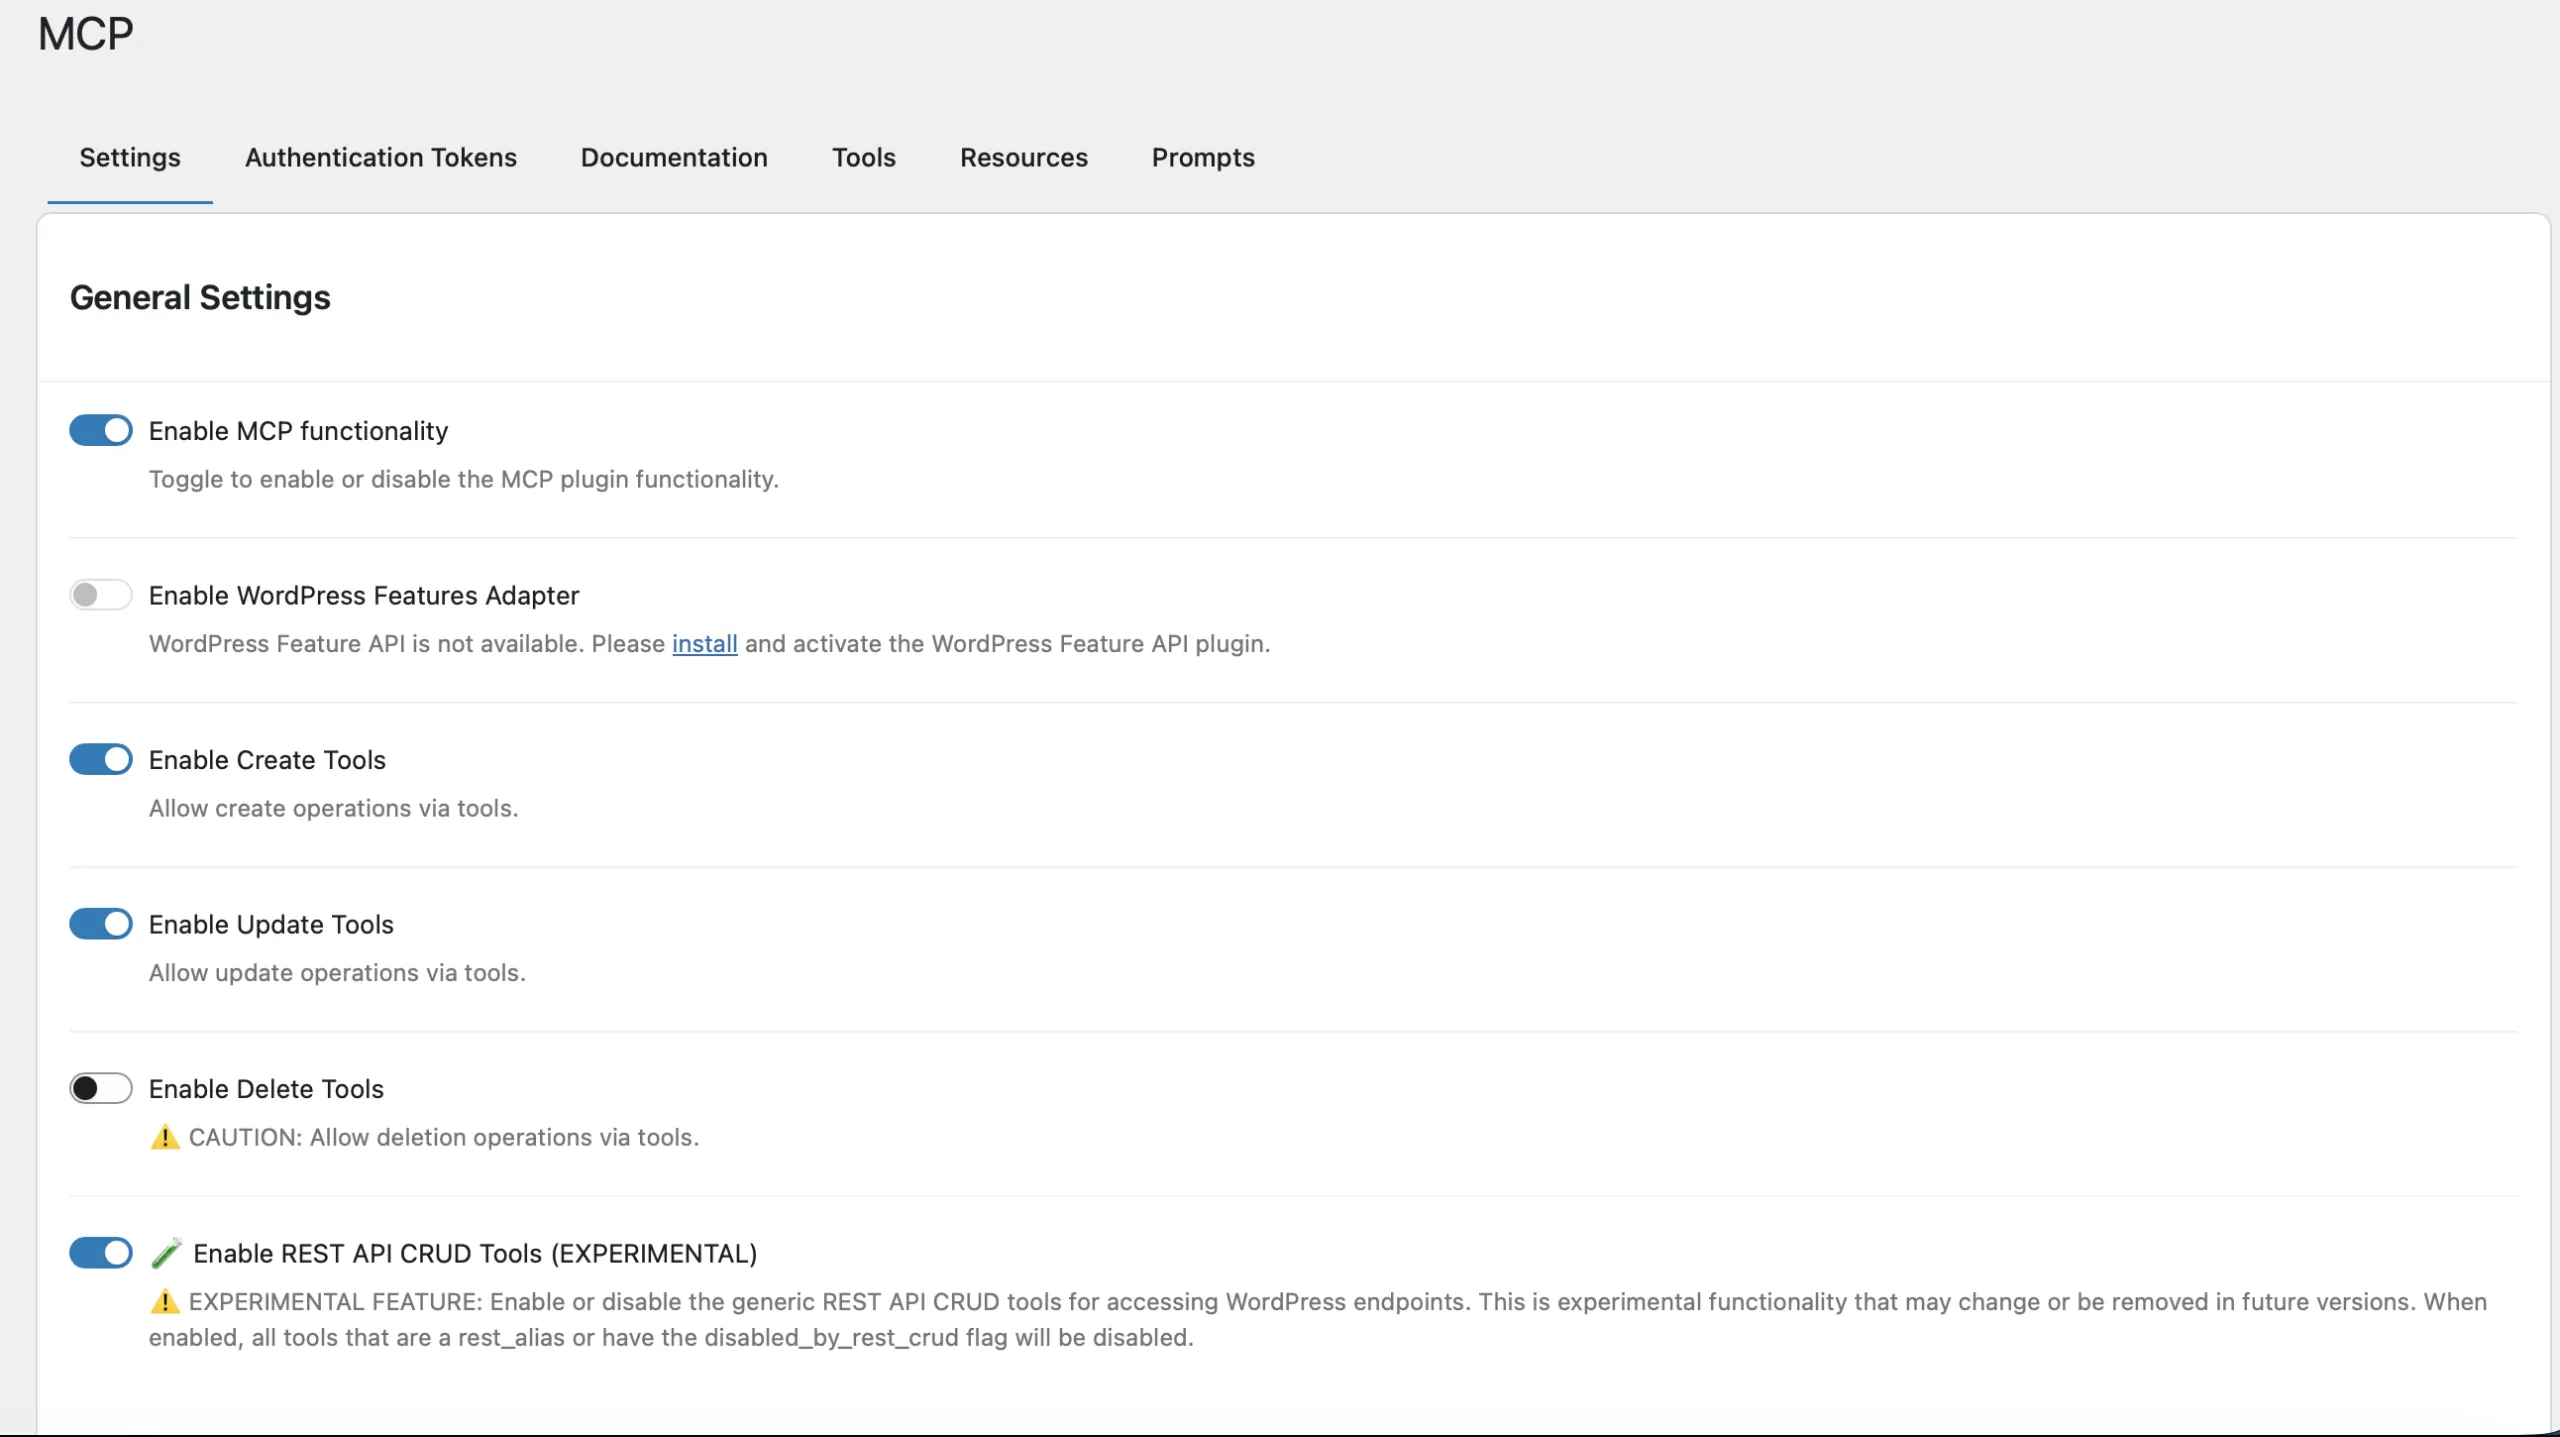Image resolution: width=2560 pixels, height=1437 pixels.
Task: Click the Enable Create Tools label
Action: coord(267,760)
